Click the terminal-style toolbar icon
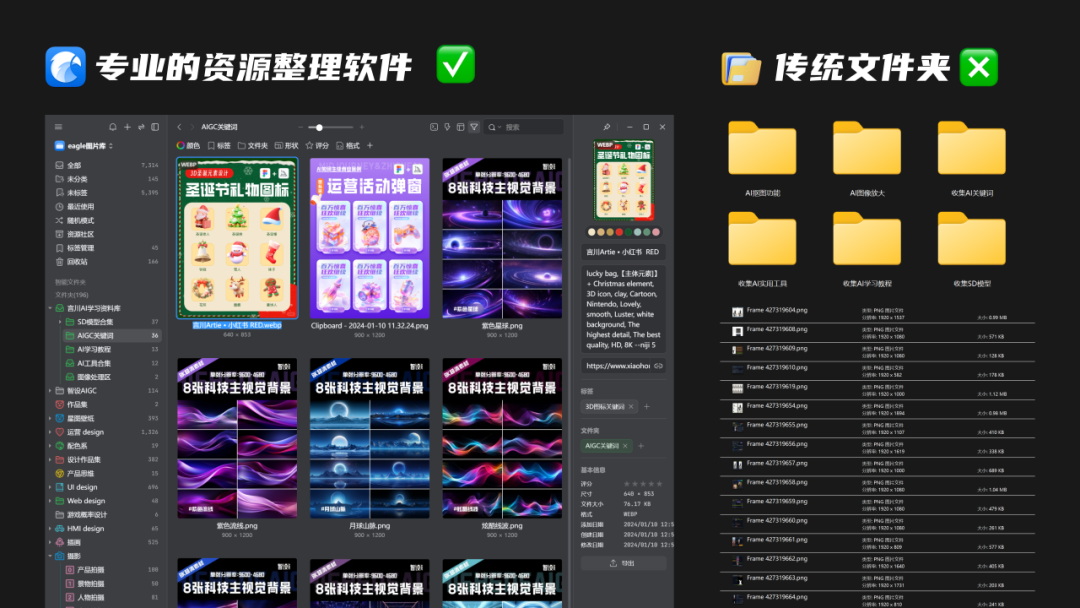 coord(434,127)
